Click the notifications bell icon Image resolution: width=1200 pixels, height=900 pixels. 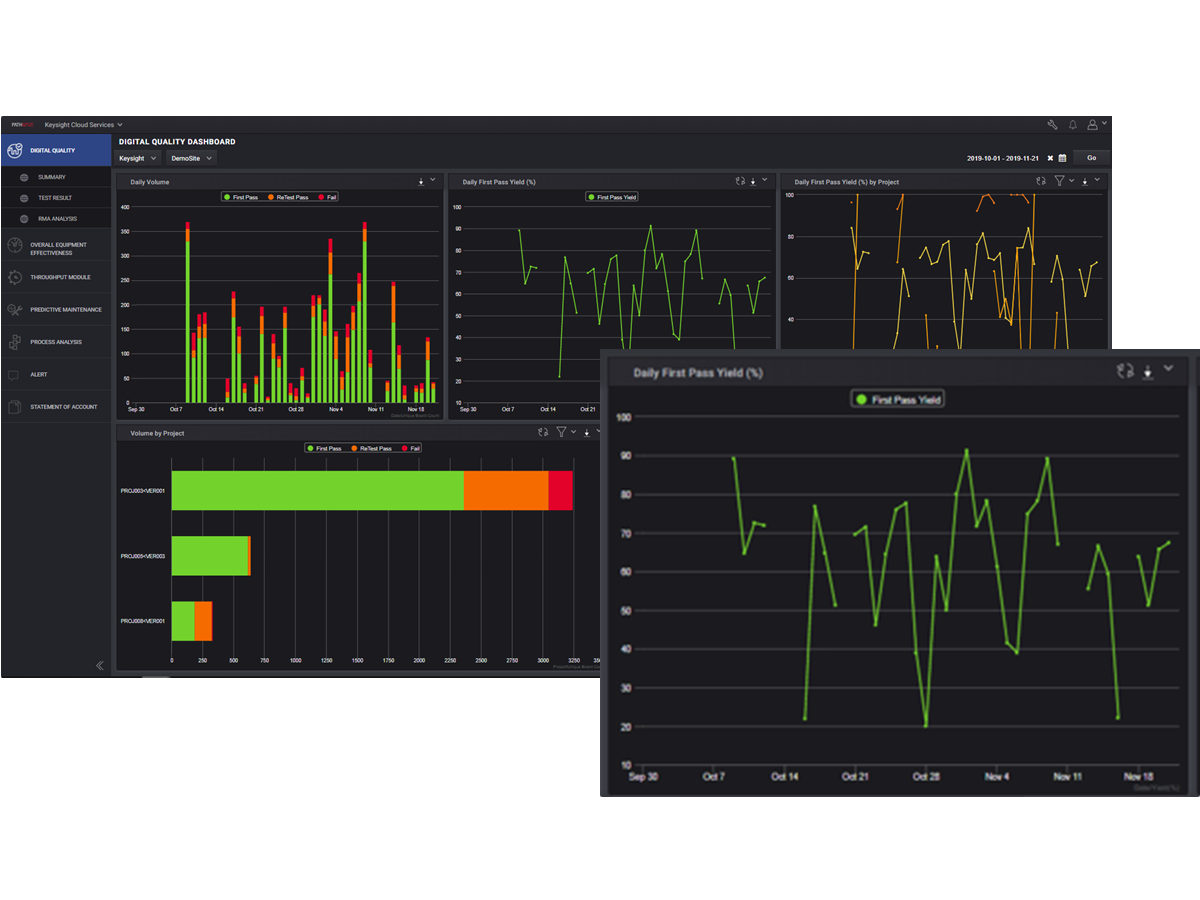pyautogui.click(x=1073, y=125)
